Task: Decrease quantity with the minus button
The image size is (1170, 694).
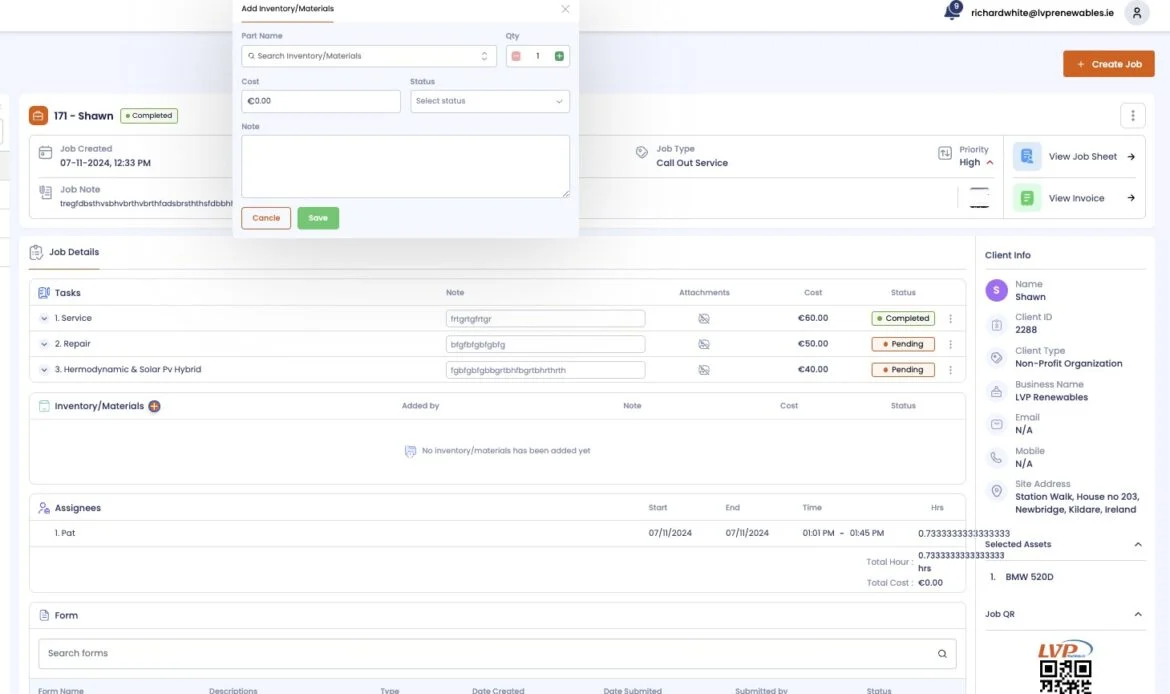Action: pos(516,56)
